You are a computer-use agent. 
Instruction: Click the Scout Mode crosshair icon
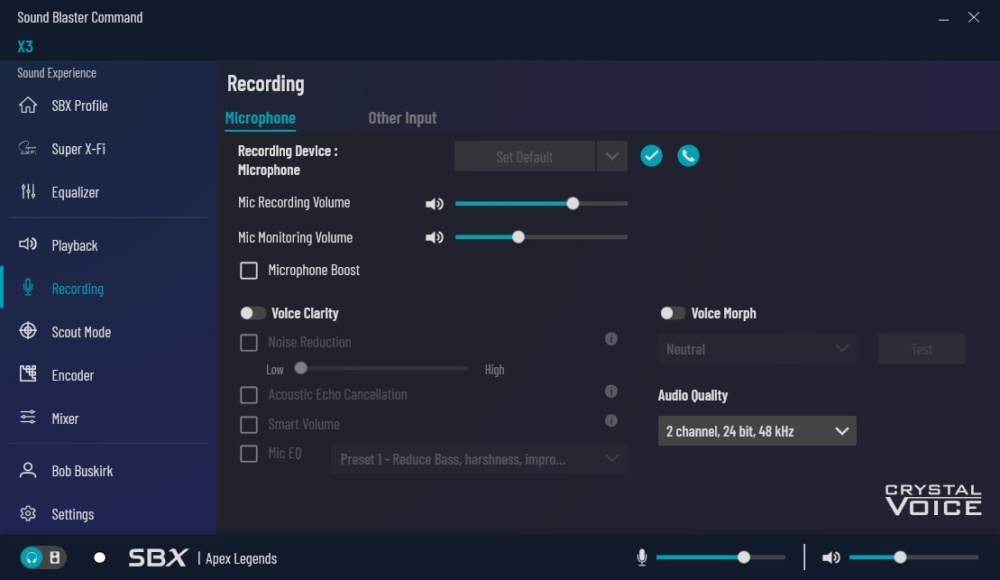tap(27, 331)
